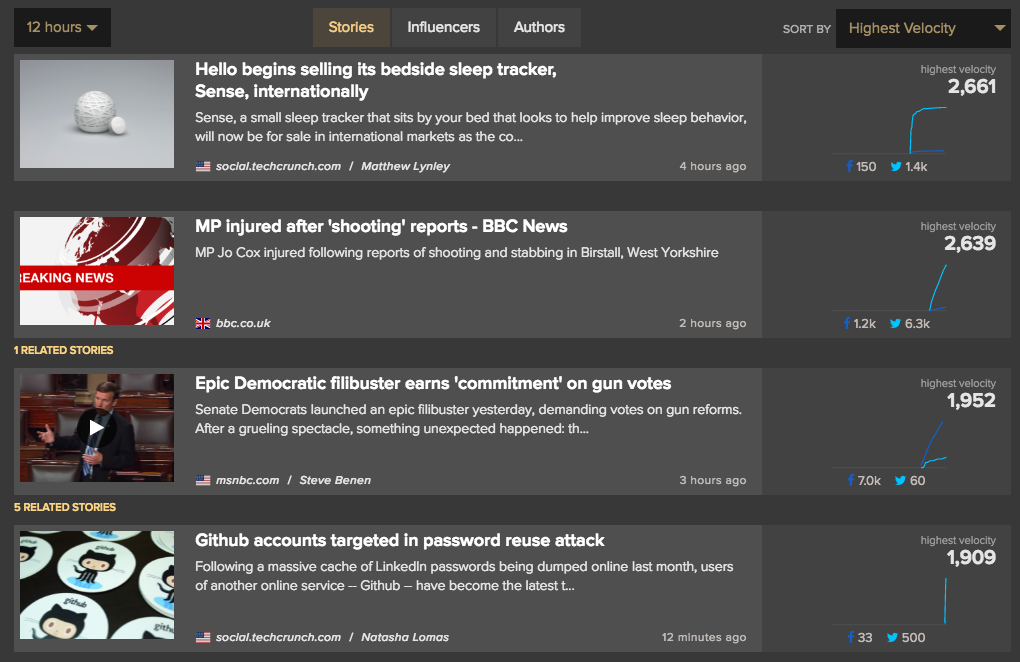1020x662 pixels.
Task: Select the Stories tab
Action: click(x=351, y=28)
